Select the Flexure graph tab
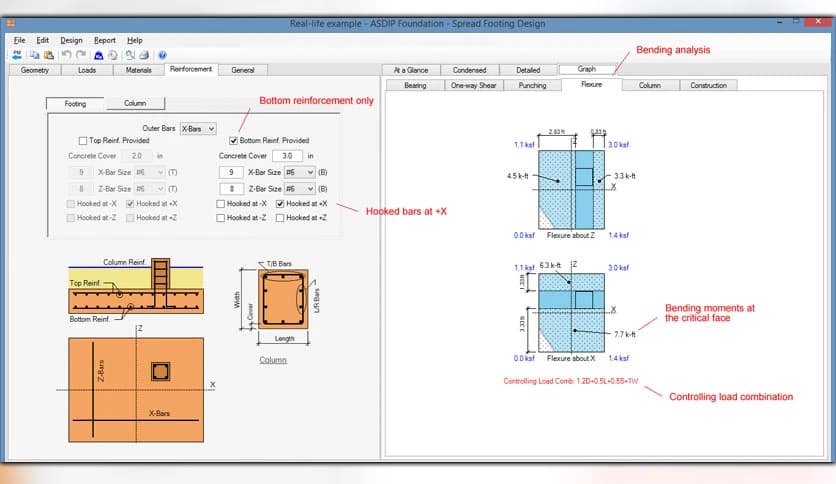 pos(591,84)
